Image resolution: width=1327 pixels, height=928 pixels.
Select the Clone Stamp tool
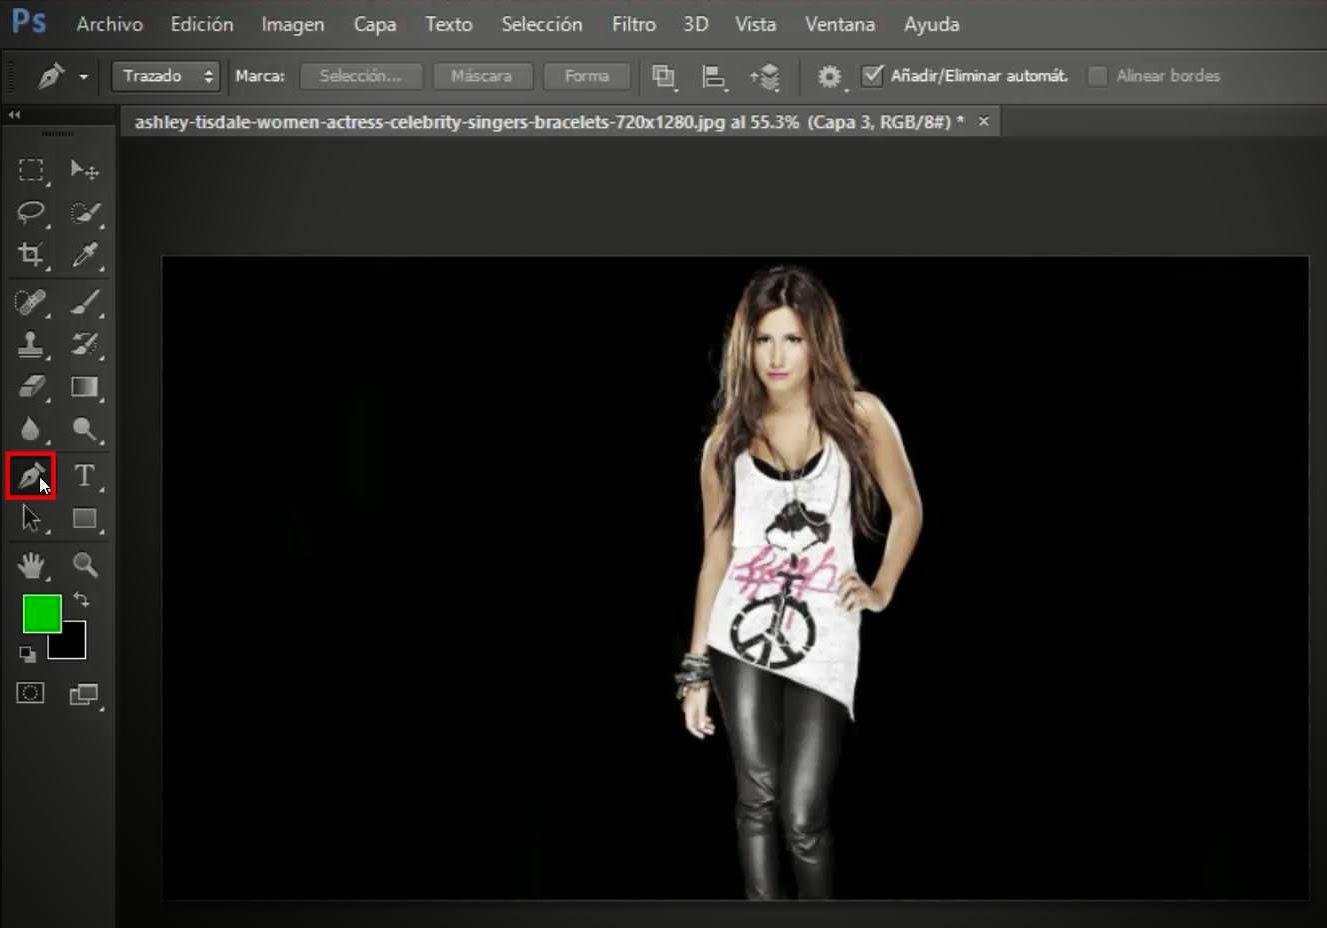[x=31, y=344]
